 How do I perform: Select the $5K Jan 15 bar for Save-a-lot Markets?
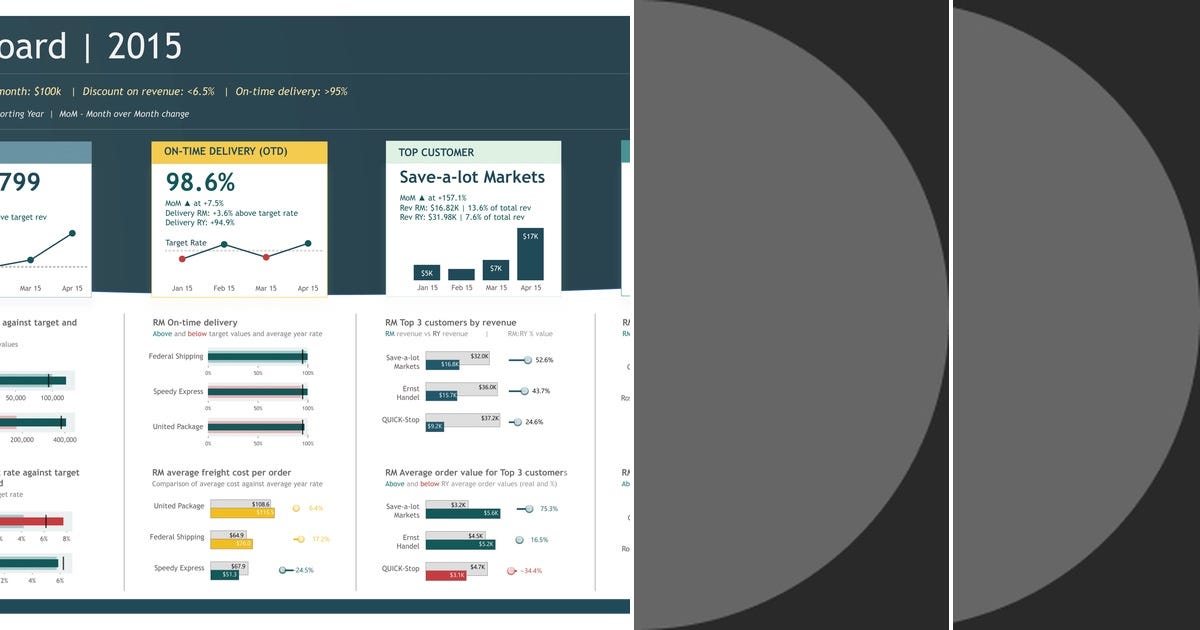pos(426,272)
